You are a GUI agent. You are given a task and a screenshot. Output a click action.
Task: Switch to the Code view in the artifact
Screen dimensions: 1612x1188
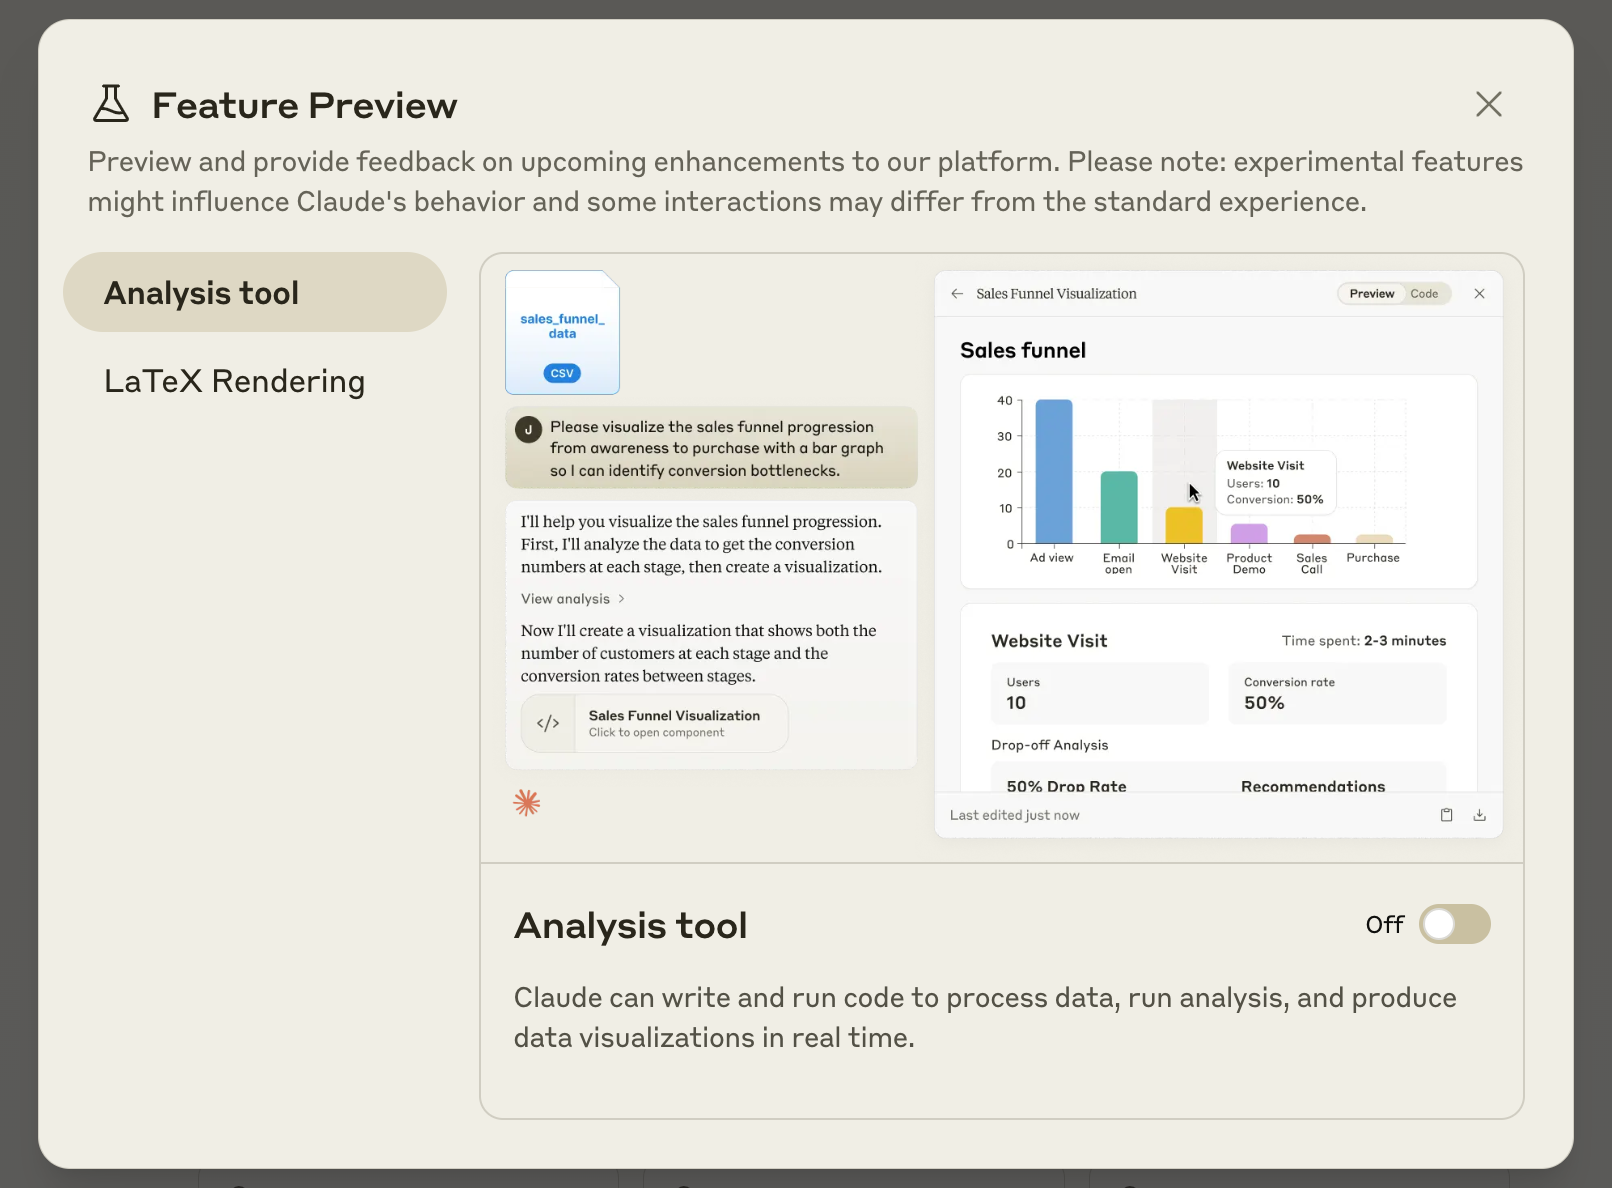(1424, 294)
